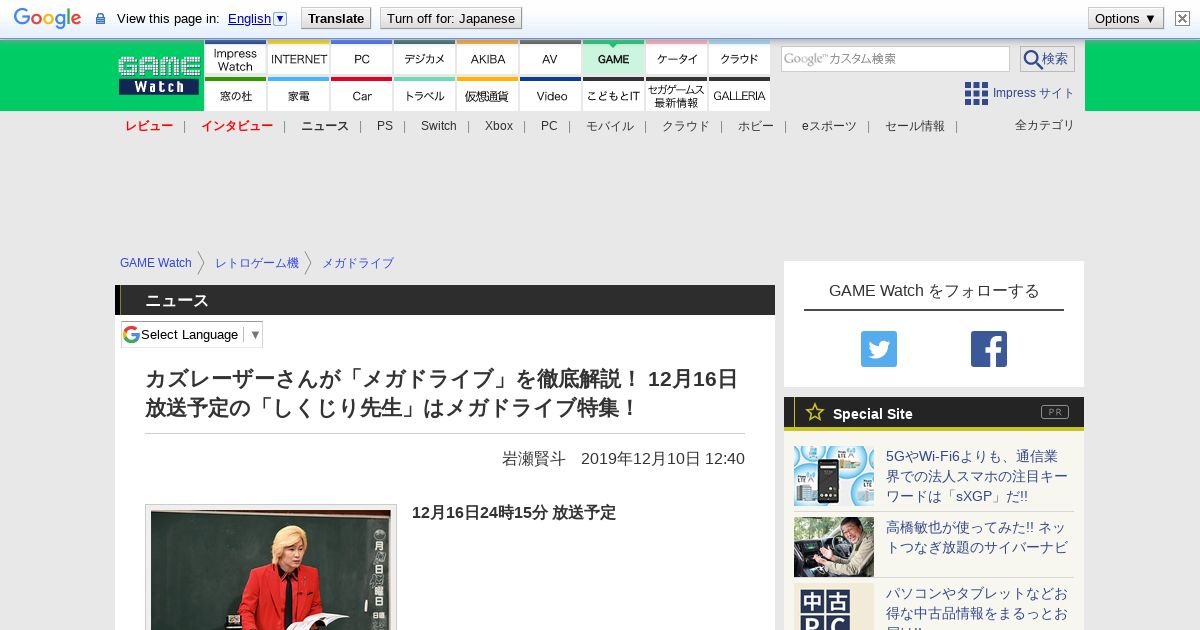The height and width of the screenshot is (630, 1200).
Task: Open the ケータイ tab
Action: tap(677, 59)
